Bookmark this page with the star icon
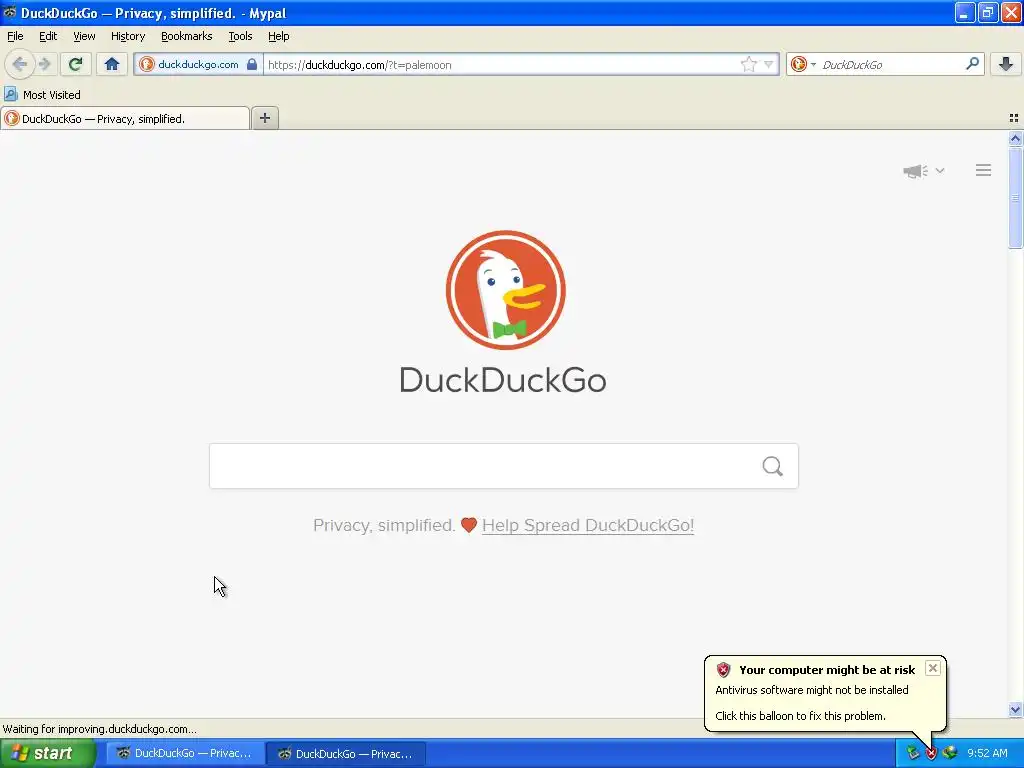The height and width of the screenshot is (768, 1024). click(x=748, y=64)
